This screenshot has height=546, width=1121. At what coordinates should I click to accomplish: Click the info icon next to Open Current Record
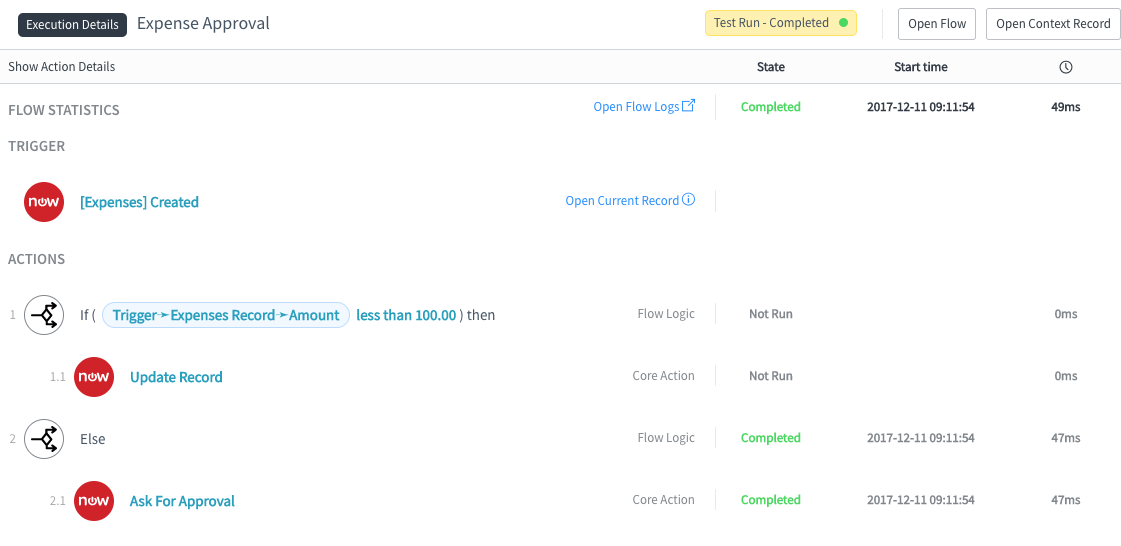688,199
